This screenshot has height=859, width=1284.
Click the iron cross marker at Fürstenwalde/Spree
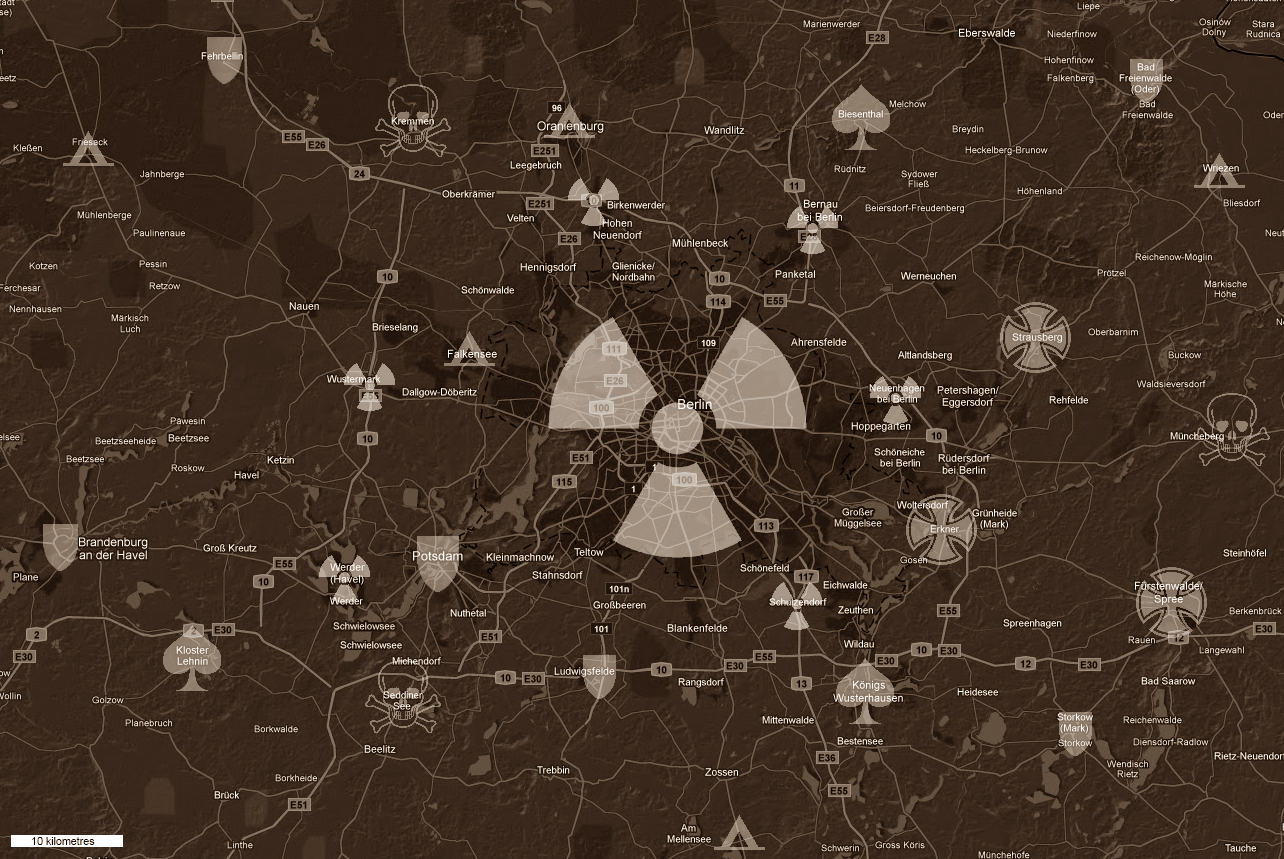pos(1171,601)
